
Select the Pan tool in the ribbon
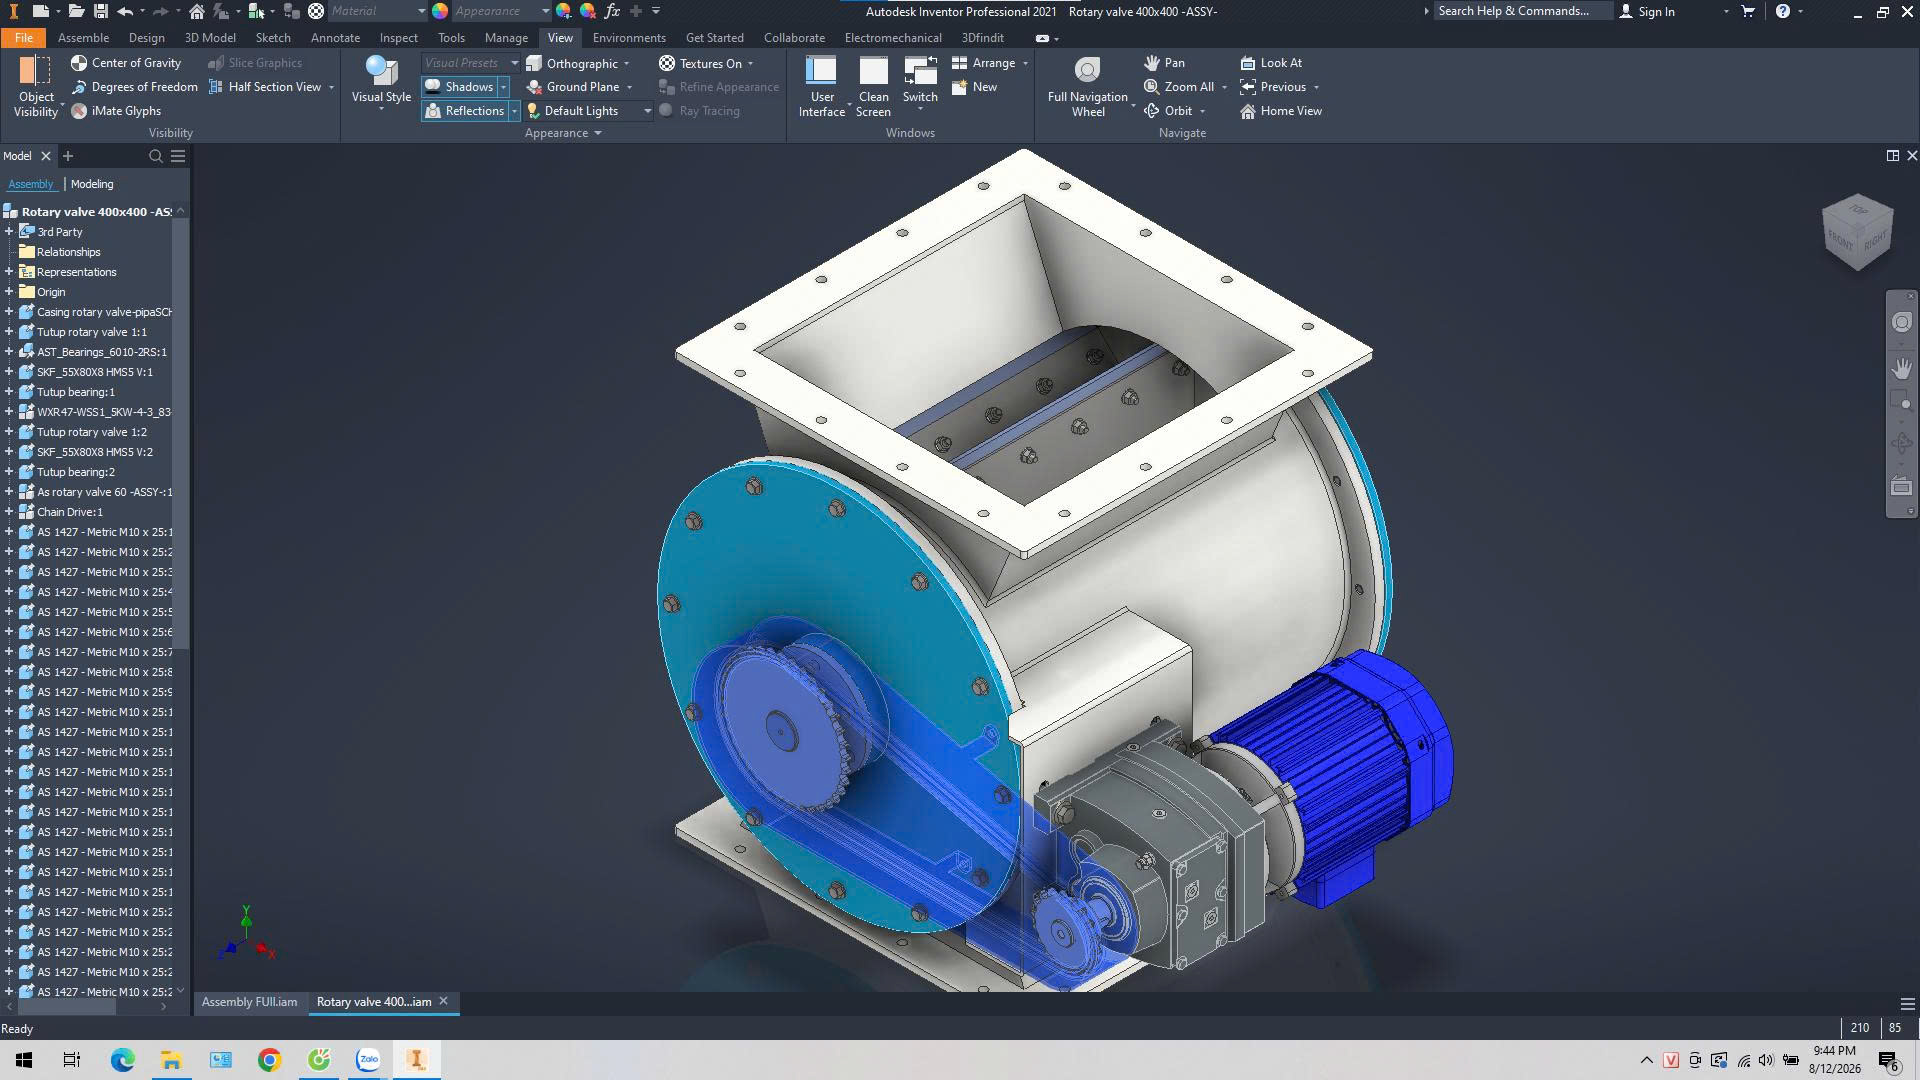coord(1165,63)
